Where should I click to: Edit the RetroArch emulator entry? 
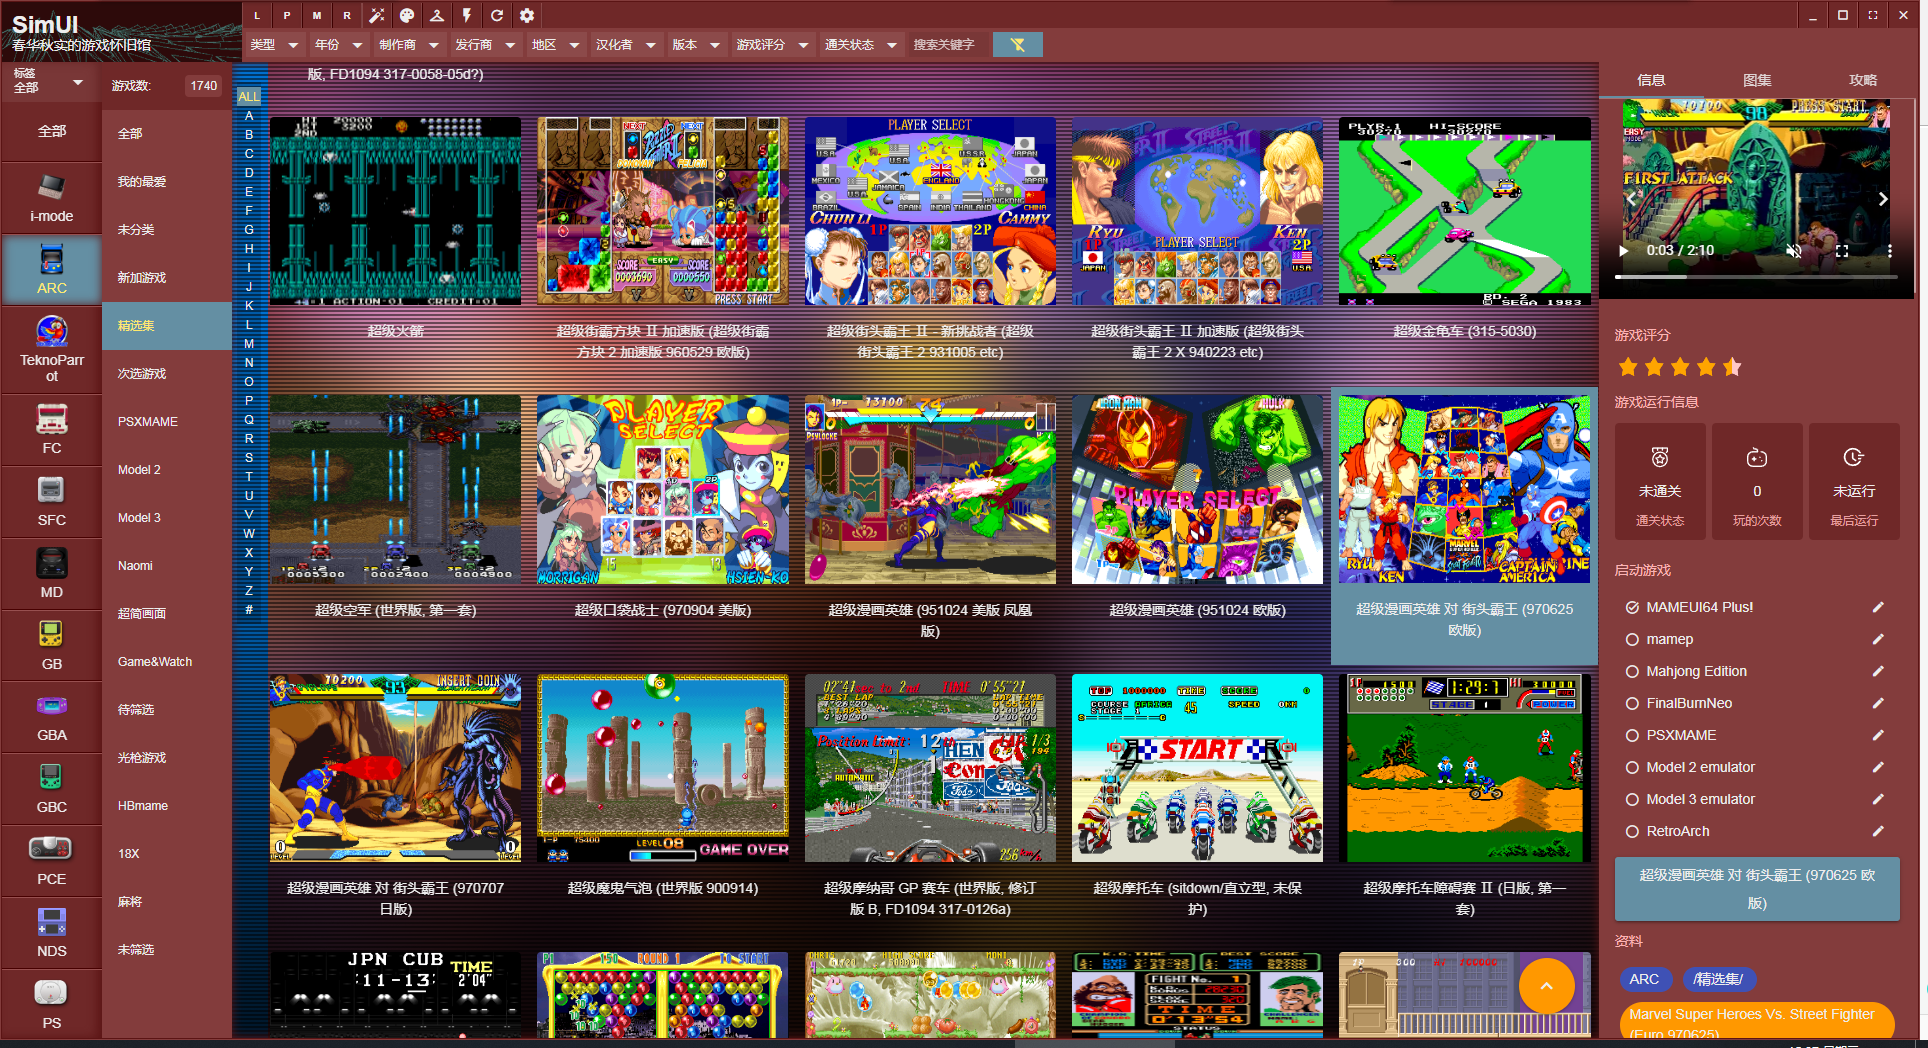pos(1878,831)
